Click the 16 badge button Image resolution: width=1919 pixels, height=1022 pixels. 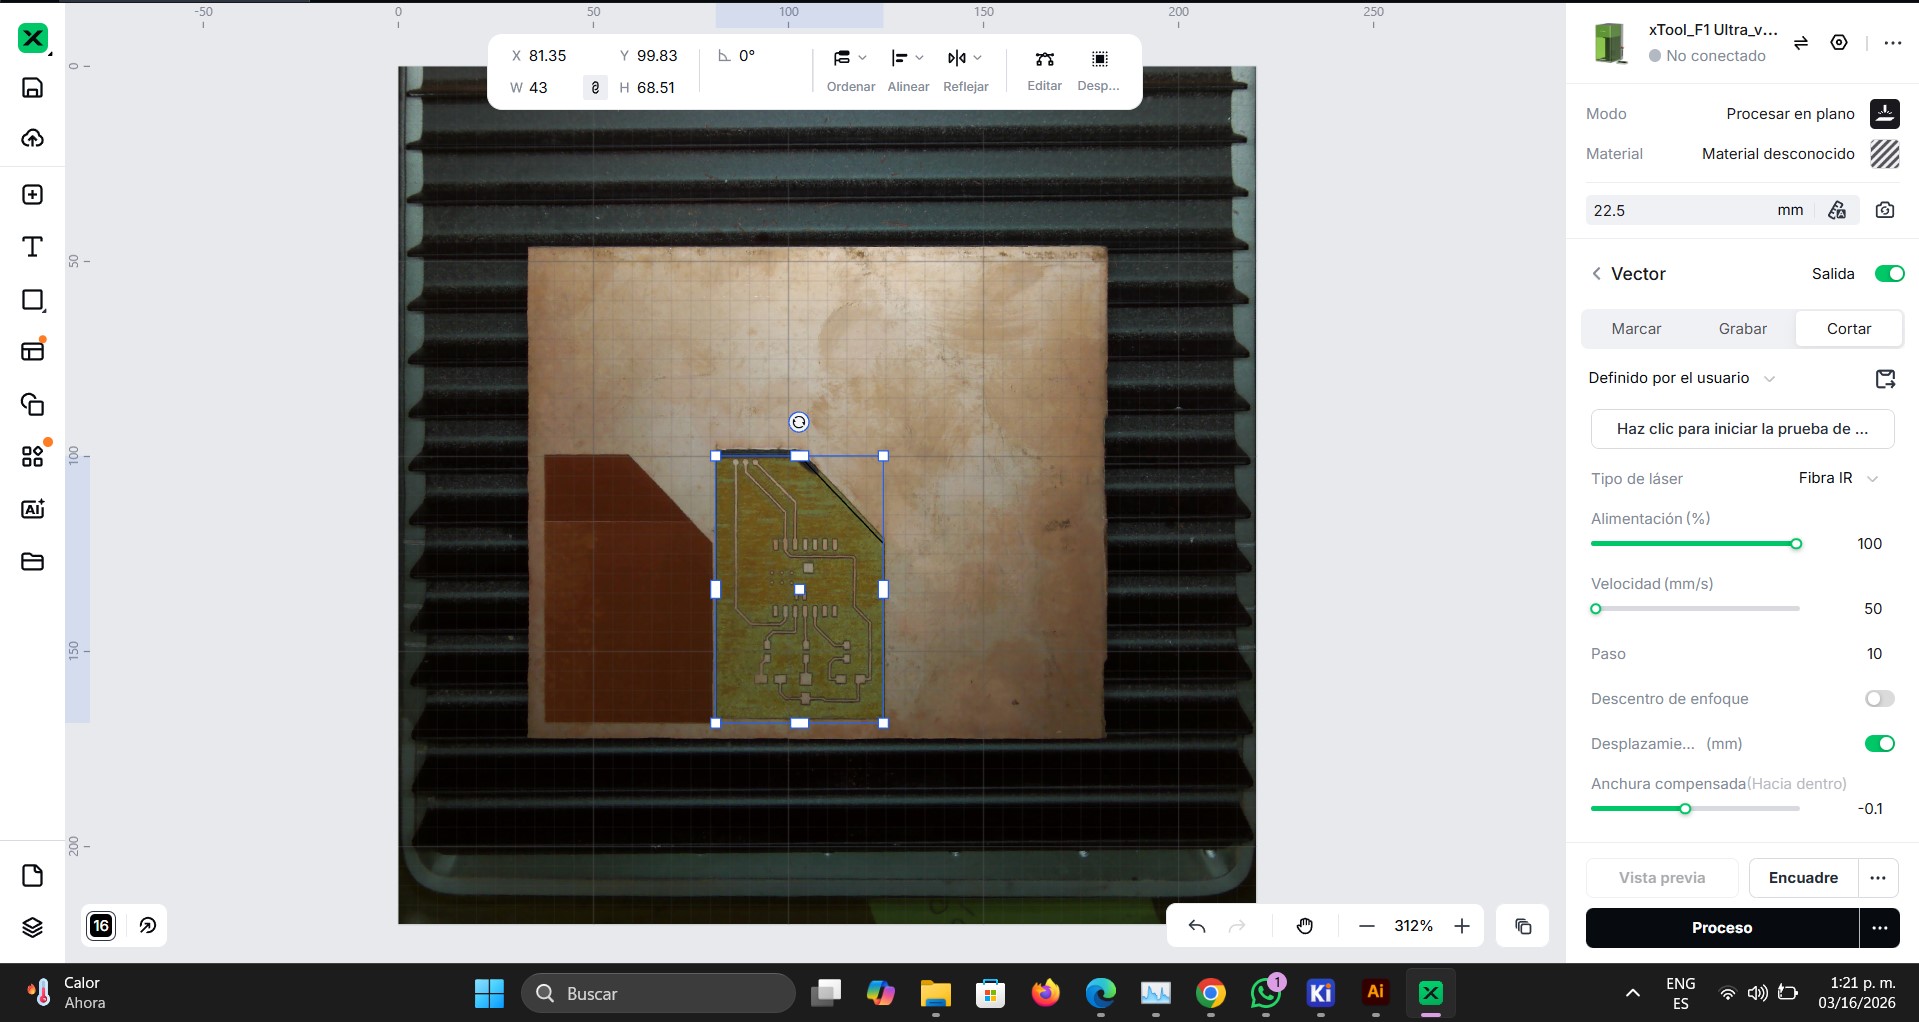tap(101, 926)
